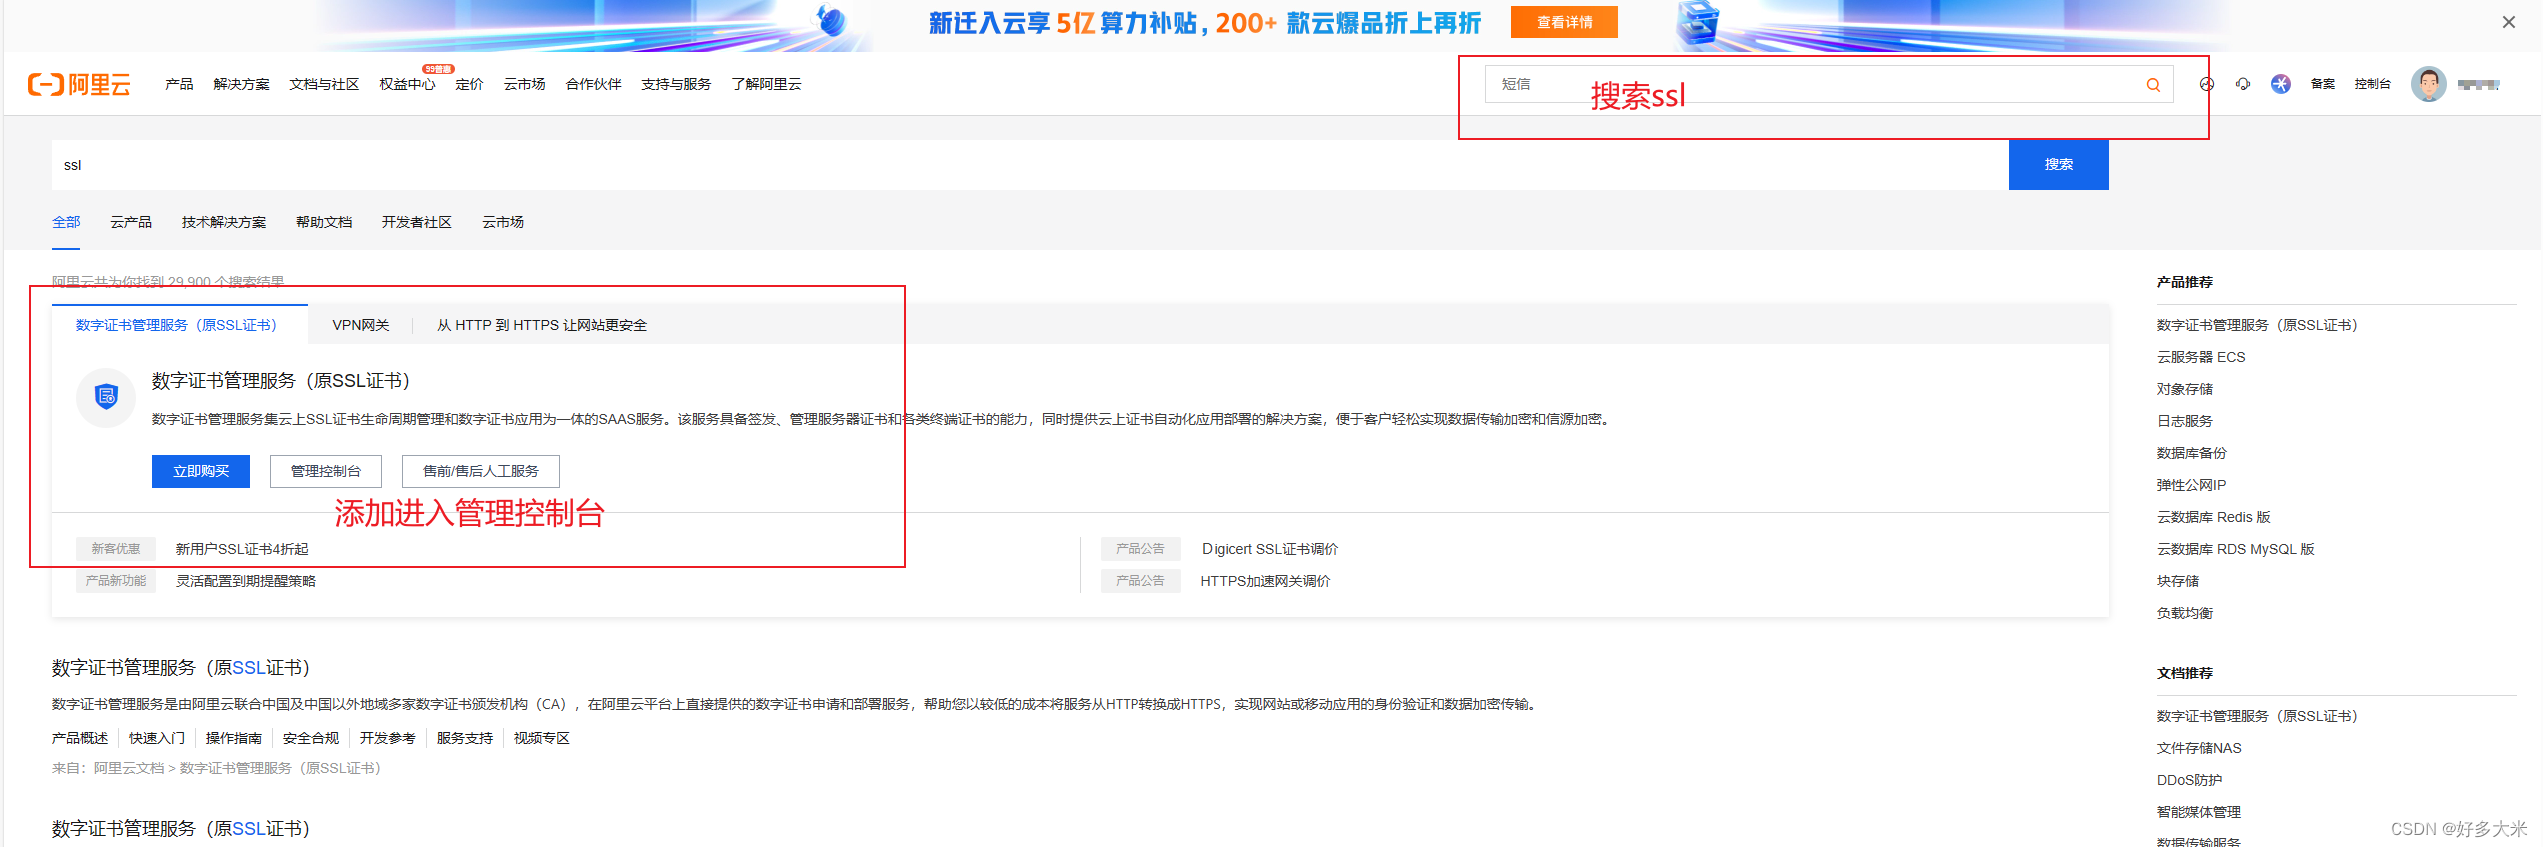
Task: Switch to 开发者社区 tab
Action: [x=416, y=222]
